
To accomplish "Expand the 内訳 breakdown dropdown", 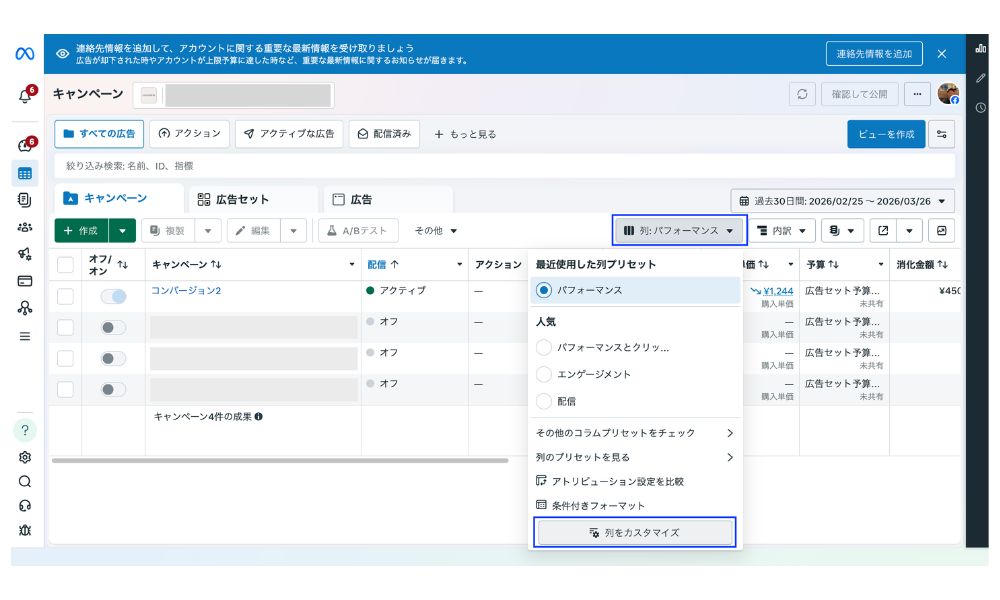I will 782,231.
